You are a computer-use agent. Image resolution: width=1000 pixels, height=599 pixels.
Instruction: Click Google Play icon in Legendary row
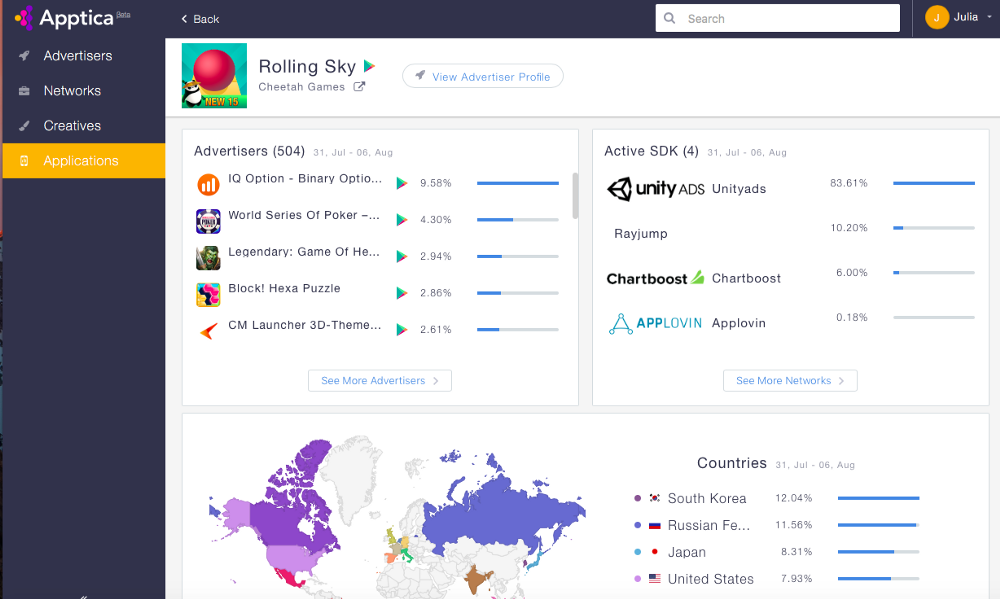coord(402,256)
